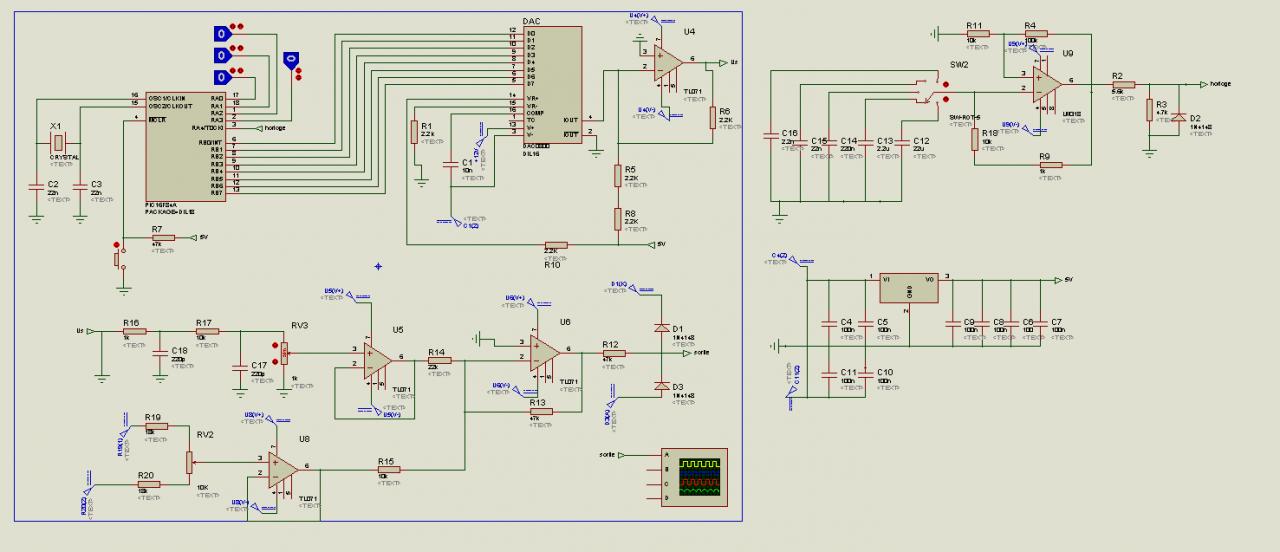Viewport: 1280px width, 552px height.
Task: Select capacitor C11 below the ground line
Action: click(x=827, y=373)
